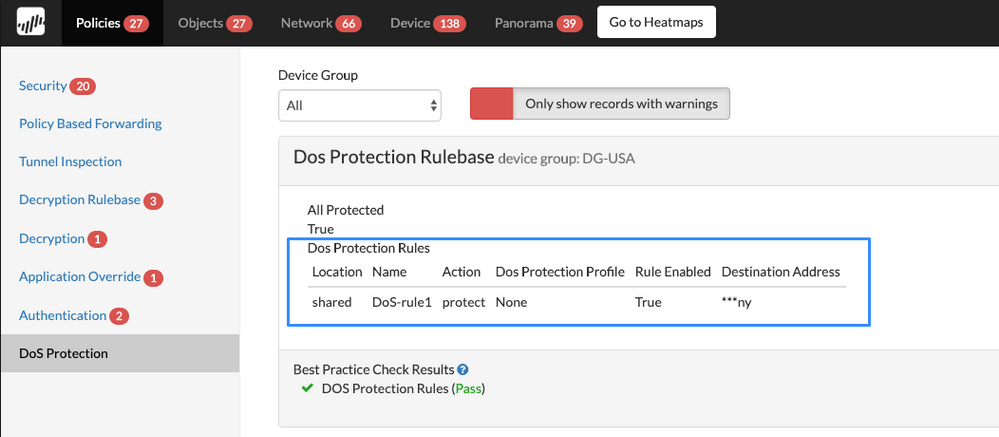The width and height of the screenshot is (999, 437).
Task: Switch to the Objects tab
Action: 200,22
